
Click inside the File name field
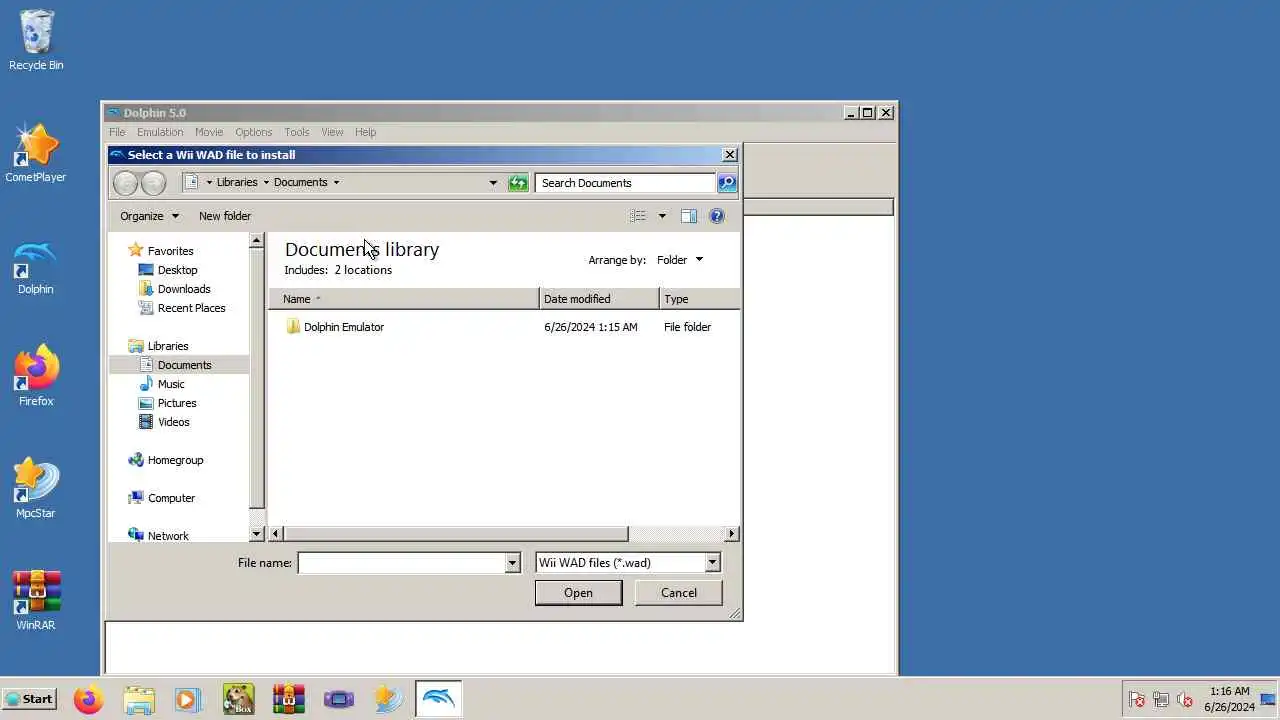pos(401,563)
